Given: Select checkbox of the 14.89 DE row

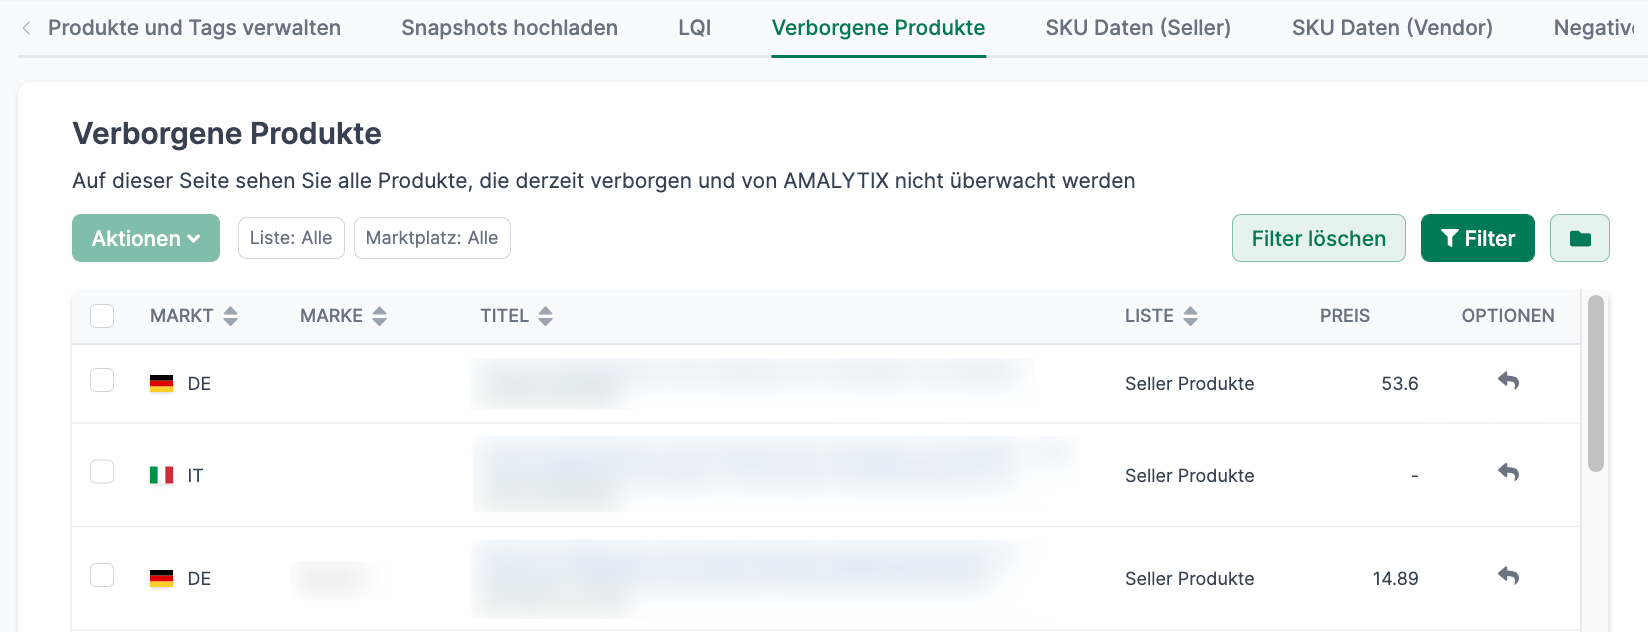Looking at the screenshot, I should 102,575.
